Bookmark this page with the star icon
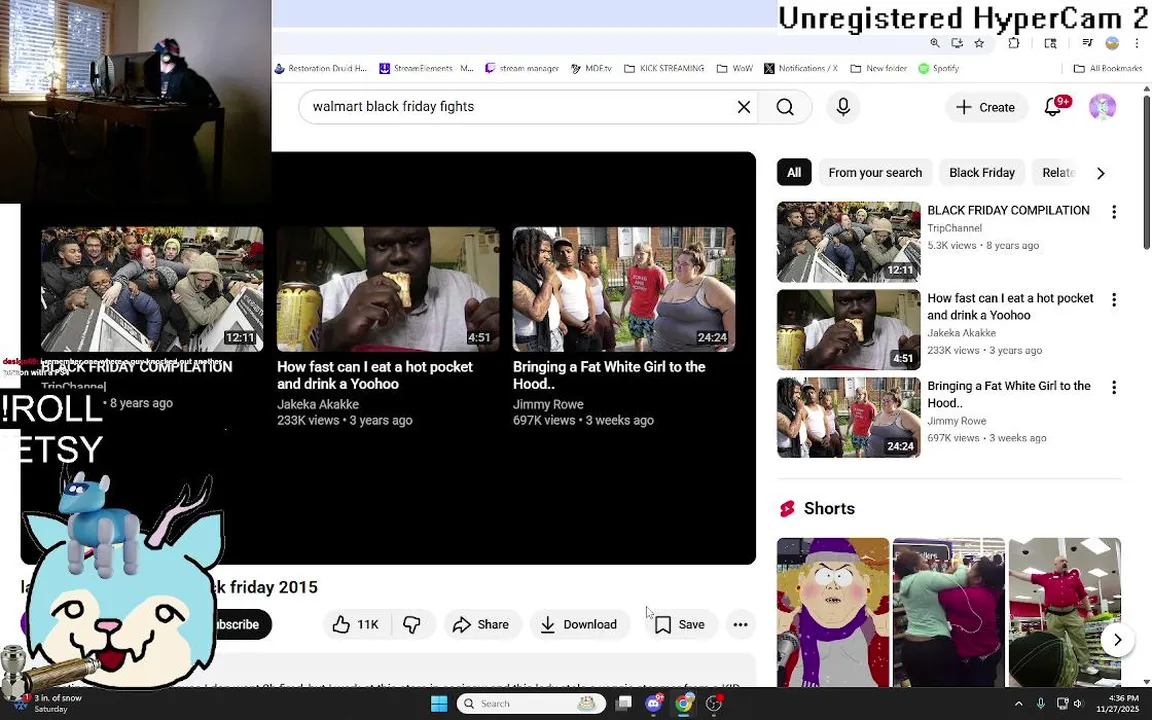Viewport: 1152px width, 720px height. pyautogui.click(x=979, y=43)
